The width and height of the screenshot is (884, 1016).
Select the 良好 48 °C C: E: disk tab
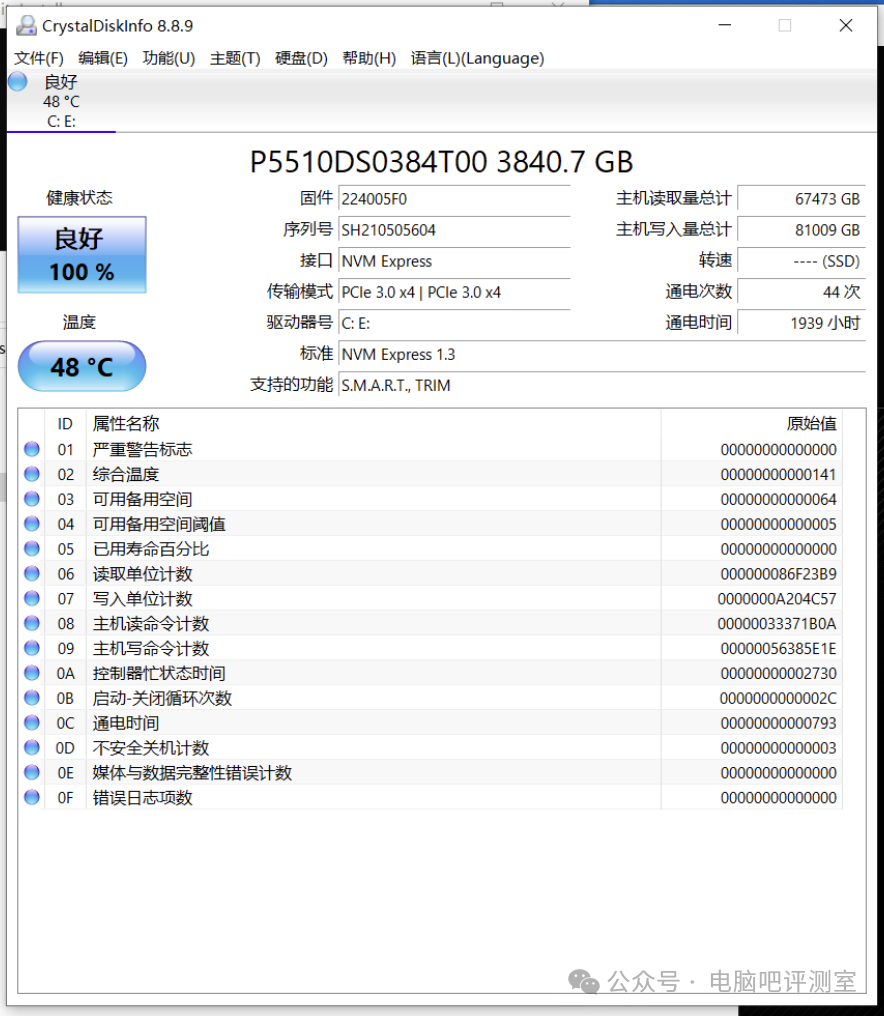click(x=62, y=101)
